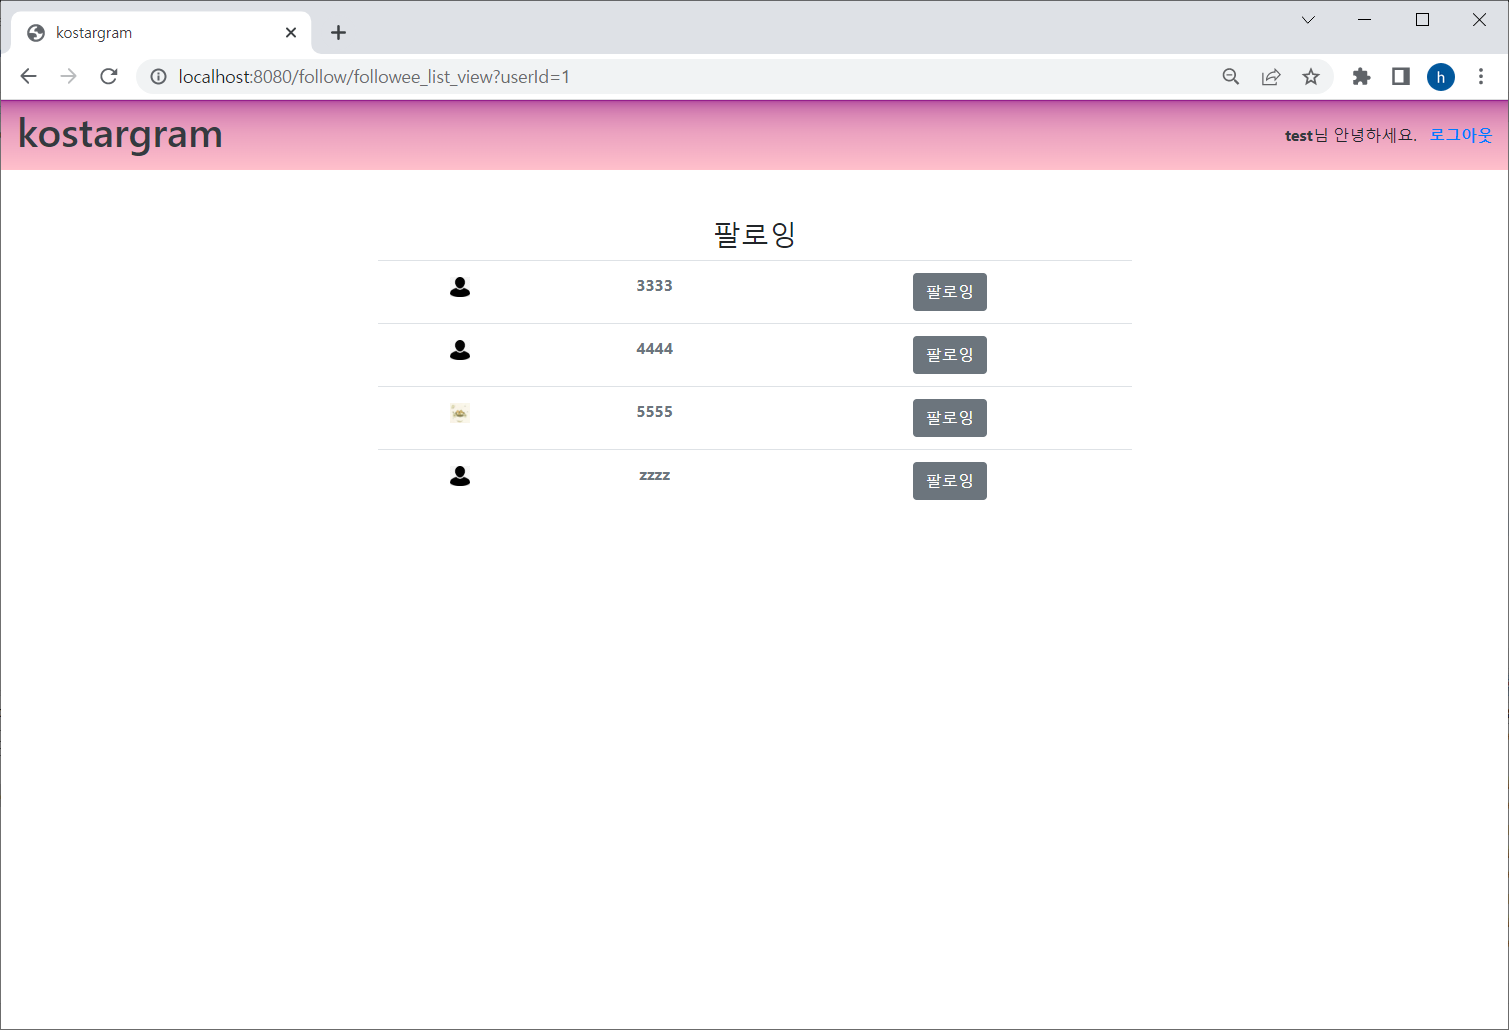
Task: Select the kostargram browser tab
Action: [x=150, y=32]
